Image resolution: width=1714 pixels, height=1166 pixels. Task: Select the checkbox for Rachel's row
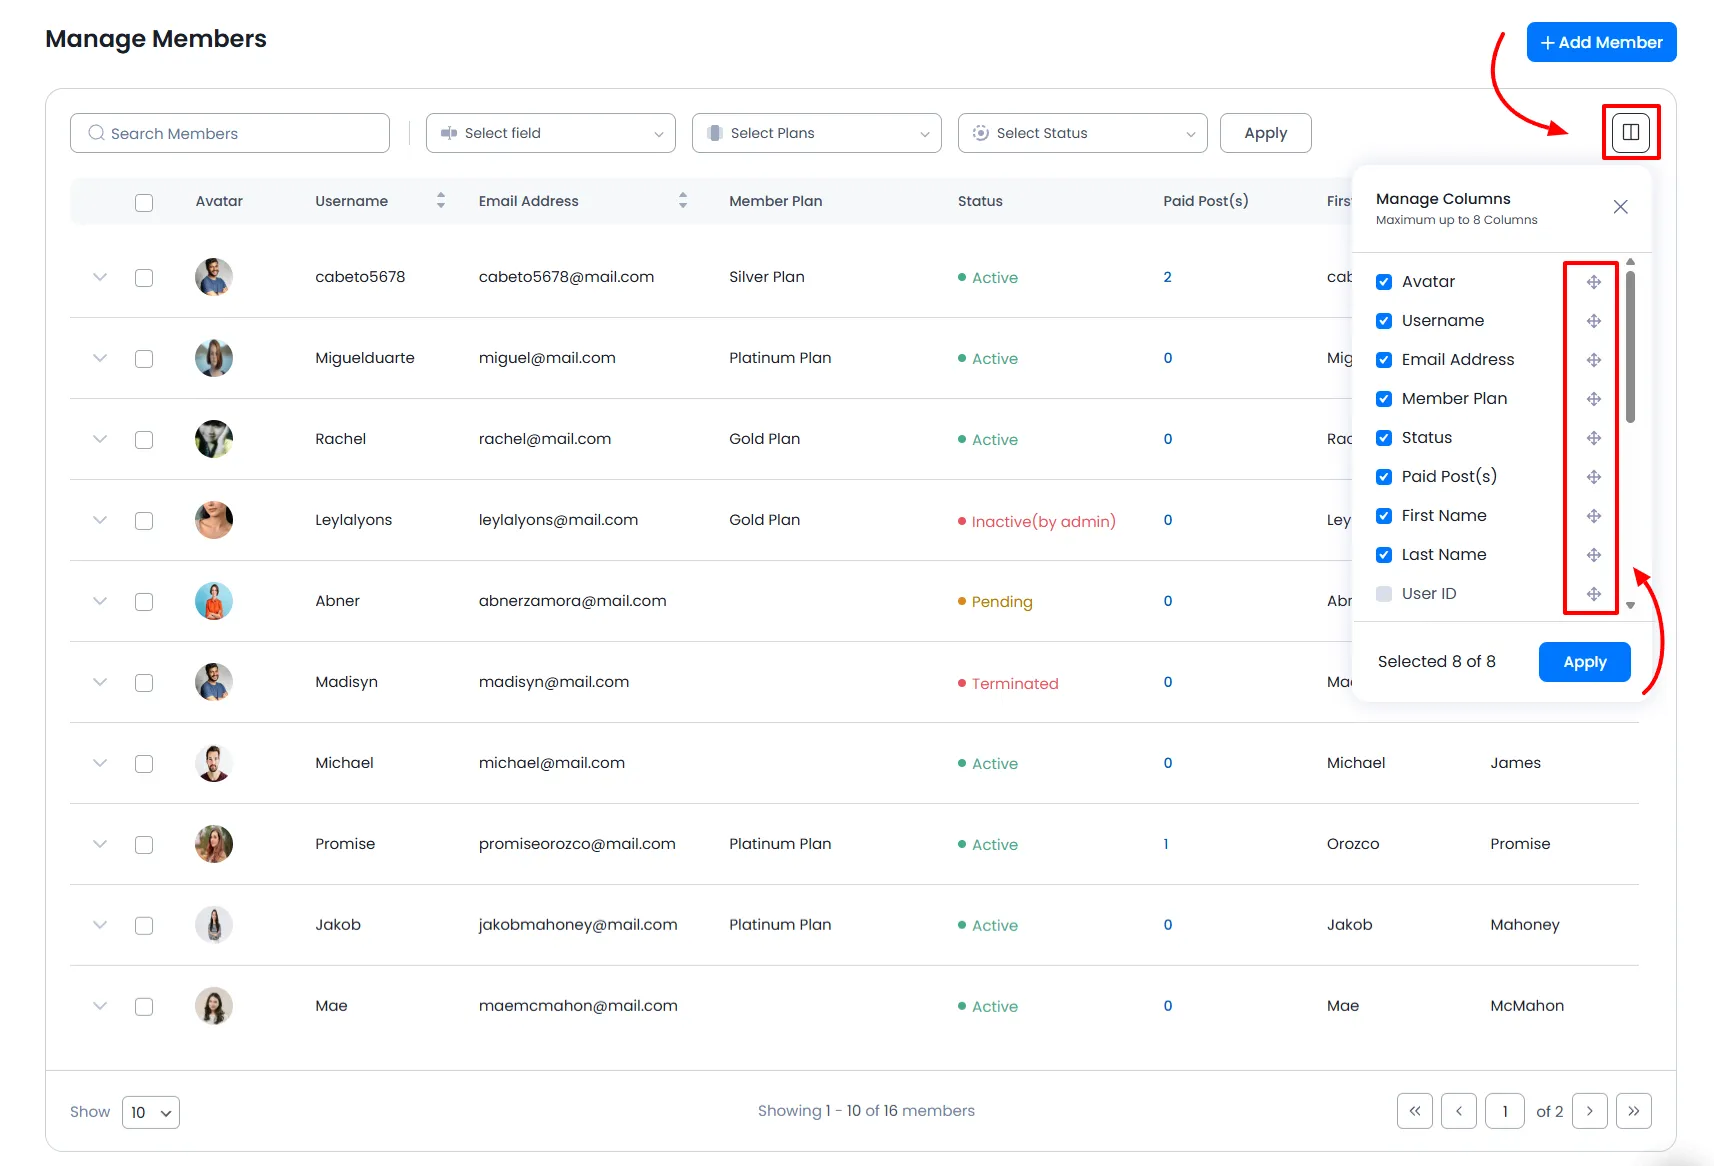[x=144, y=440]
